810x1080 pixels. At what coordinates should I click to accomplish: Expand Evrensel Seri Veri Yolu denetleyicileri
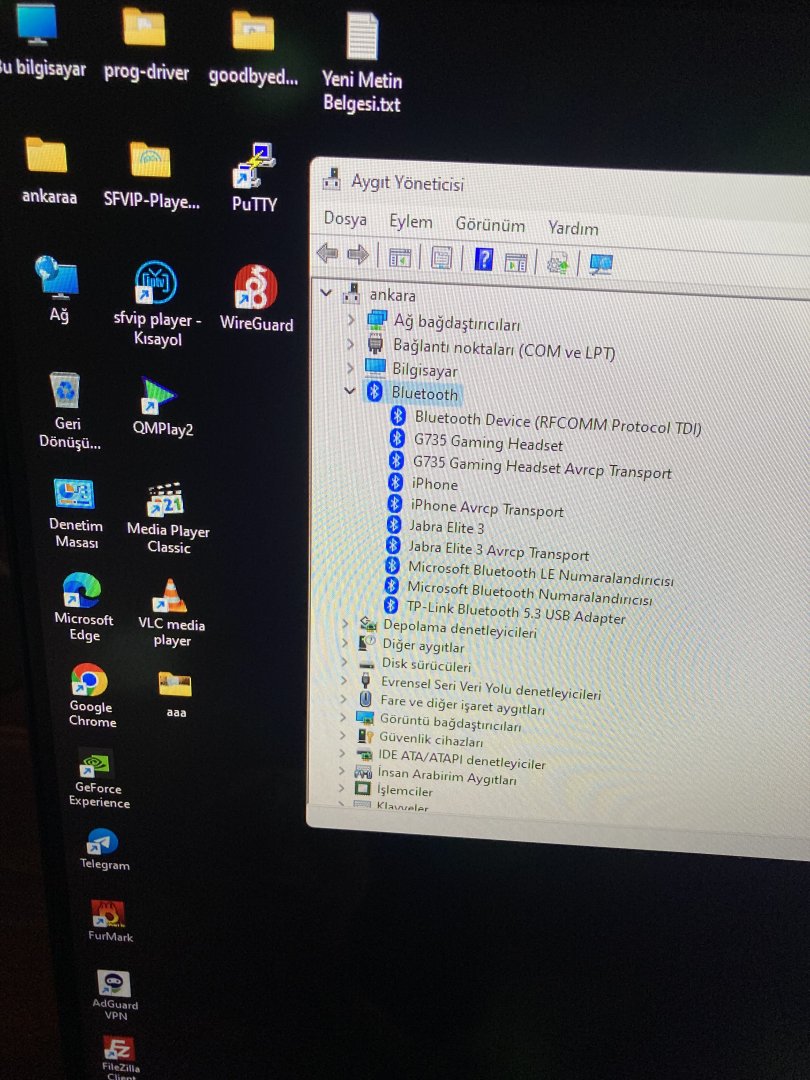[344, 681]
